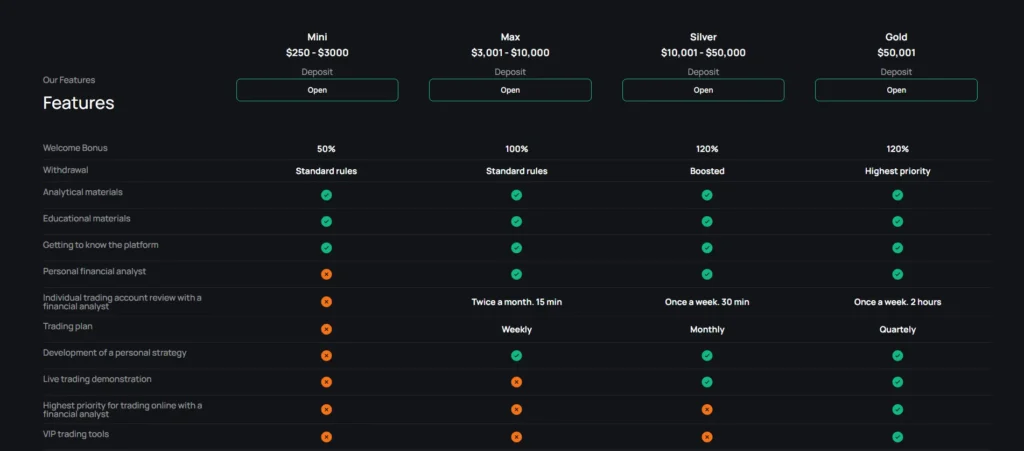Click green check for Gold Educational materials
This screenshot has height=451, width=1024.
pos(897,221)
